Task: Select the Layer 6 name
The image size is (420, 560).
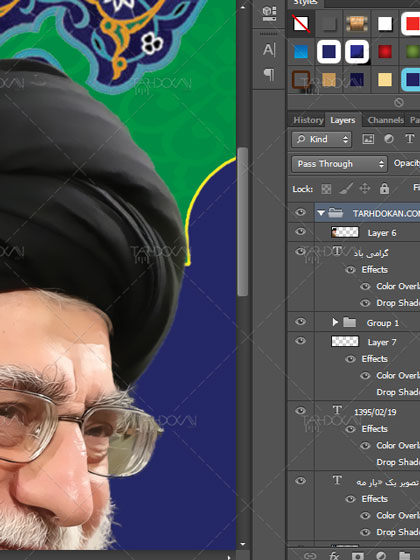Action: tap(382, 233)
